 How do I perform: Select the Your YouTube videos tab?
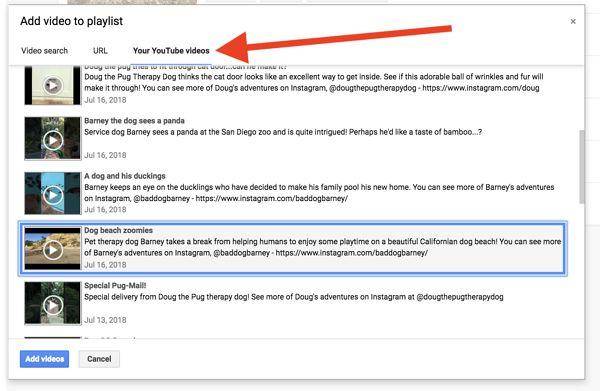[x=171, y=51]
